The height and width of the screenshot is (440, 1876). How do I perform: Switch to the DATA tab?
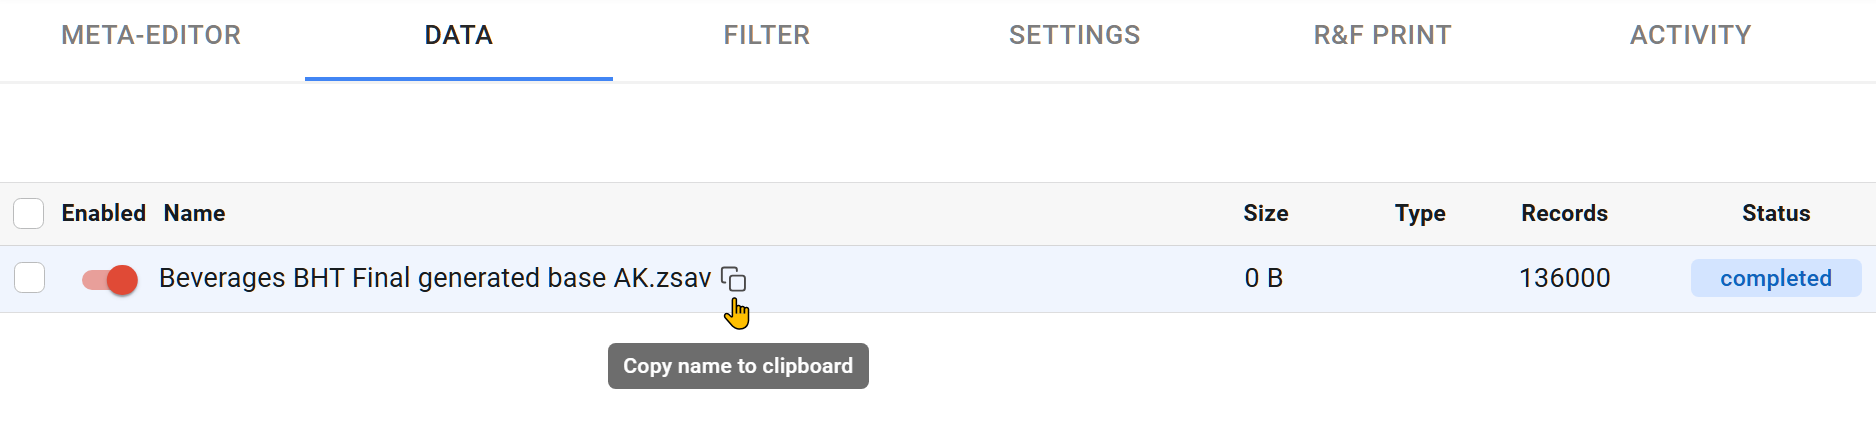458,36
